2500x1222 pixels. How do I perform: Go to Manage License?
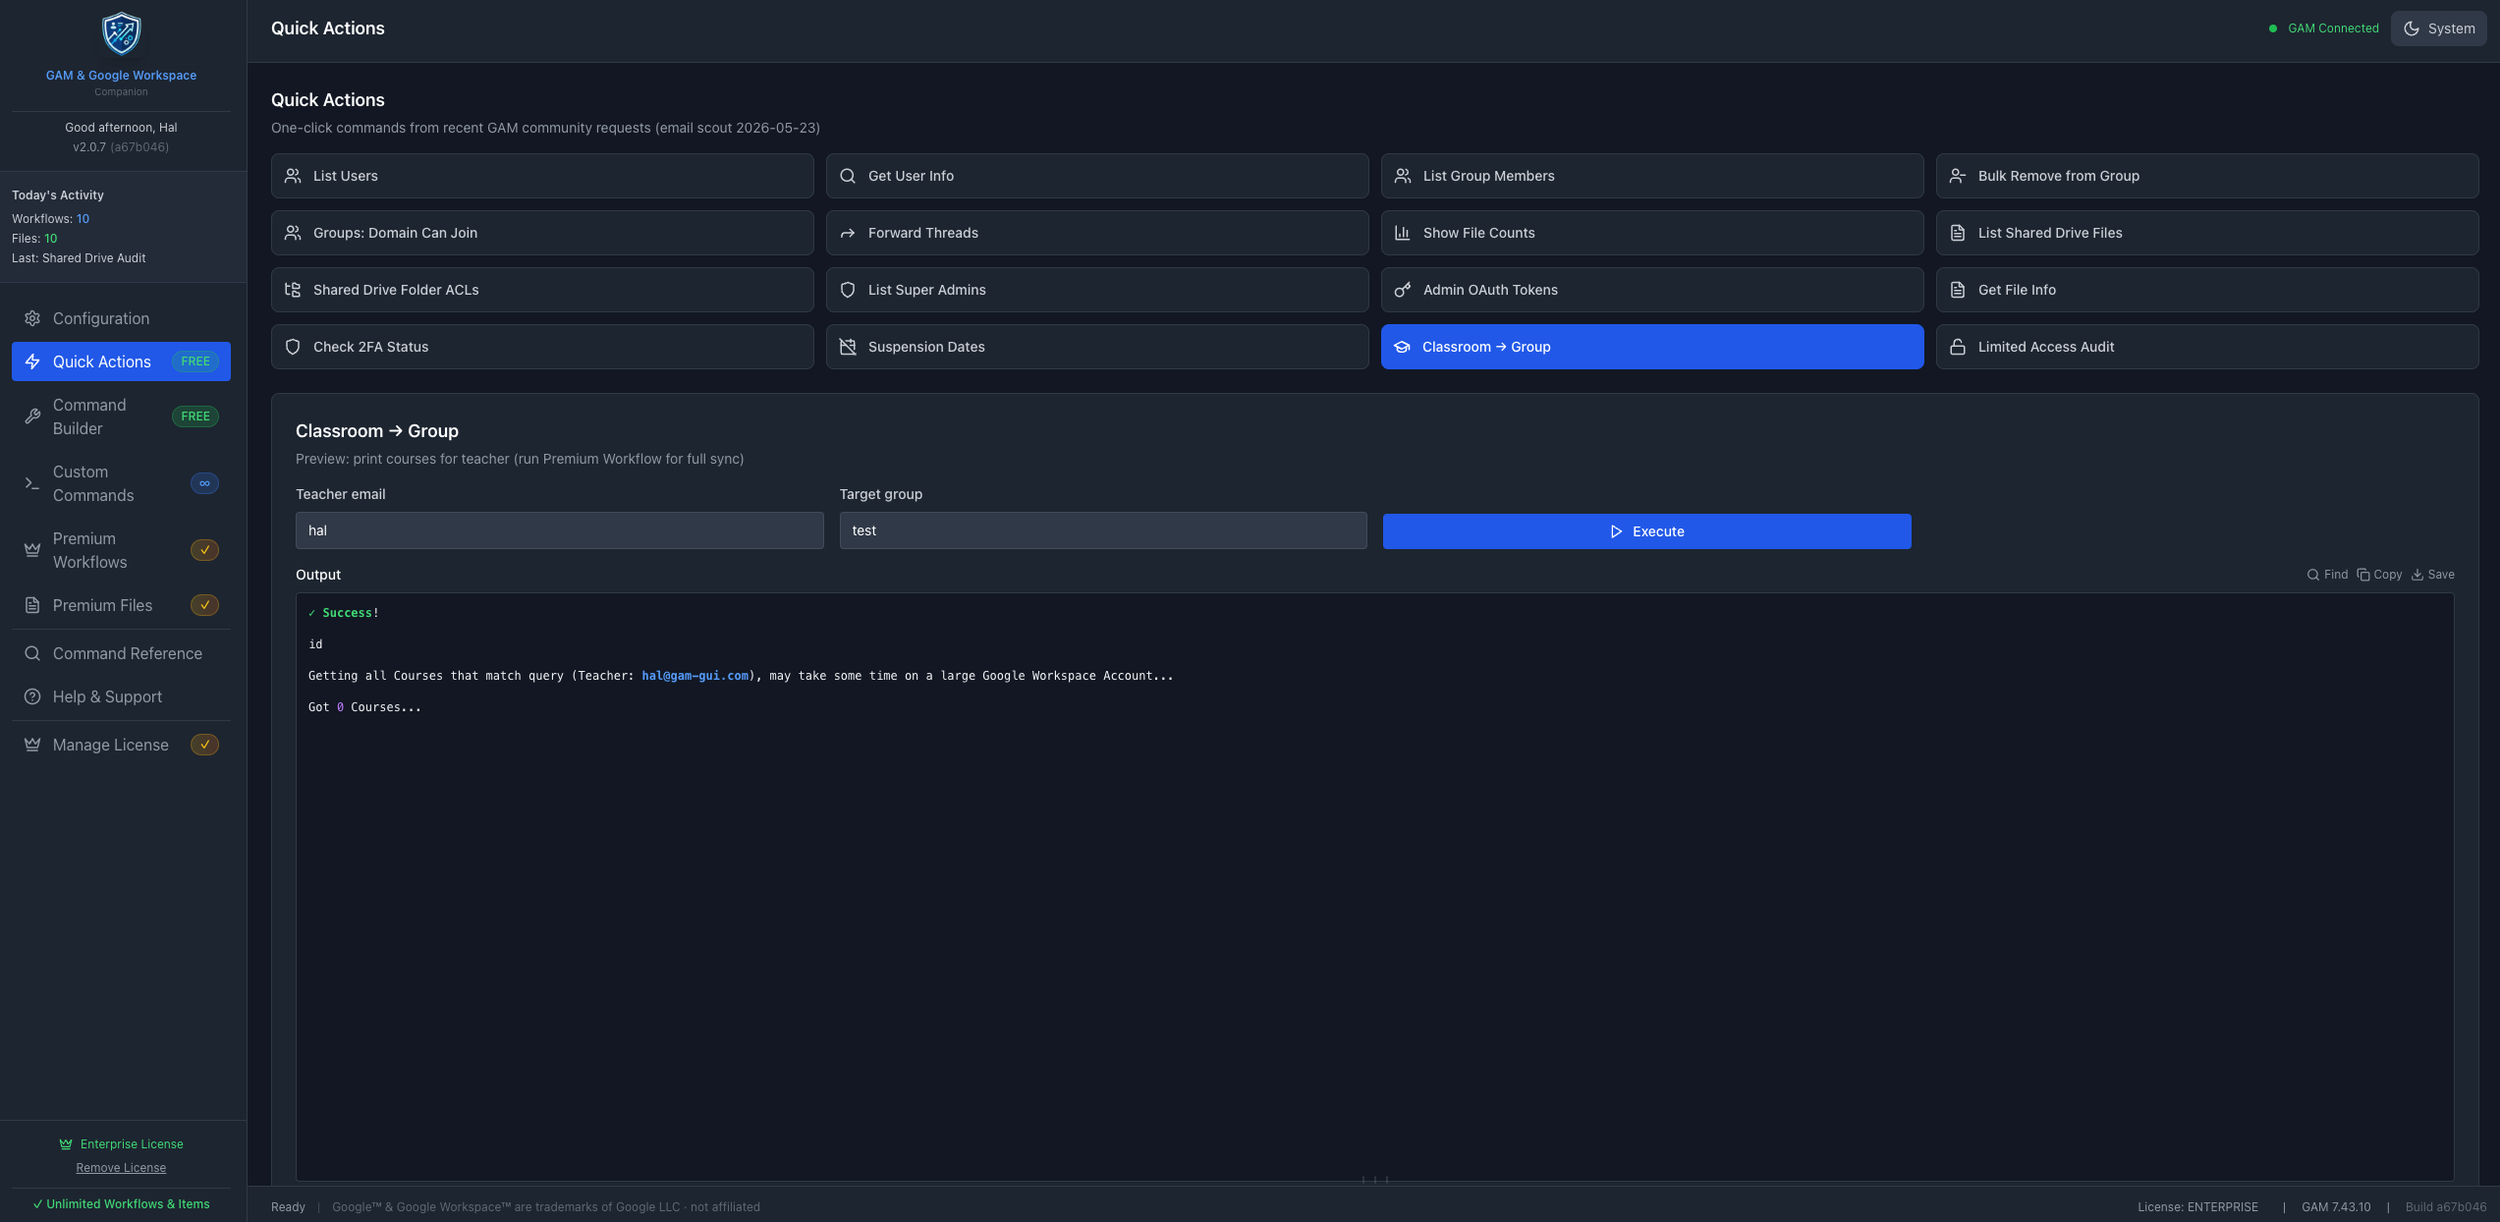[x=121, y=744]
